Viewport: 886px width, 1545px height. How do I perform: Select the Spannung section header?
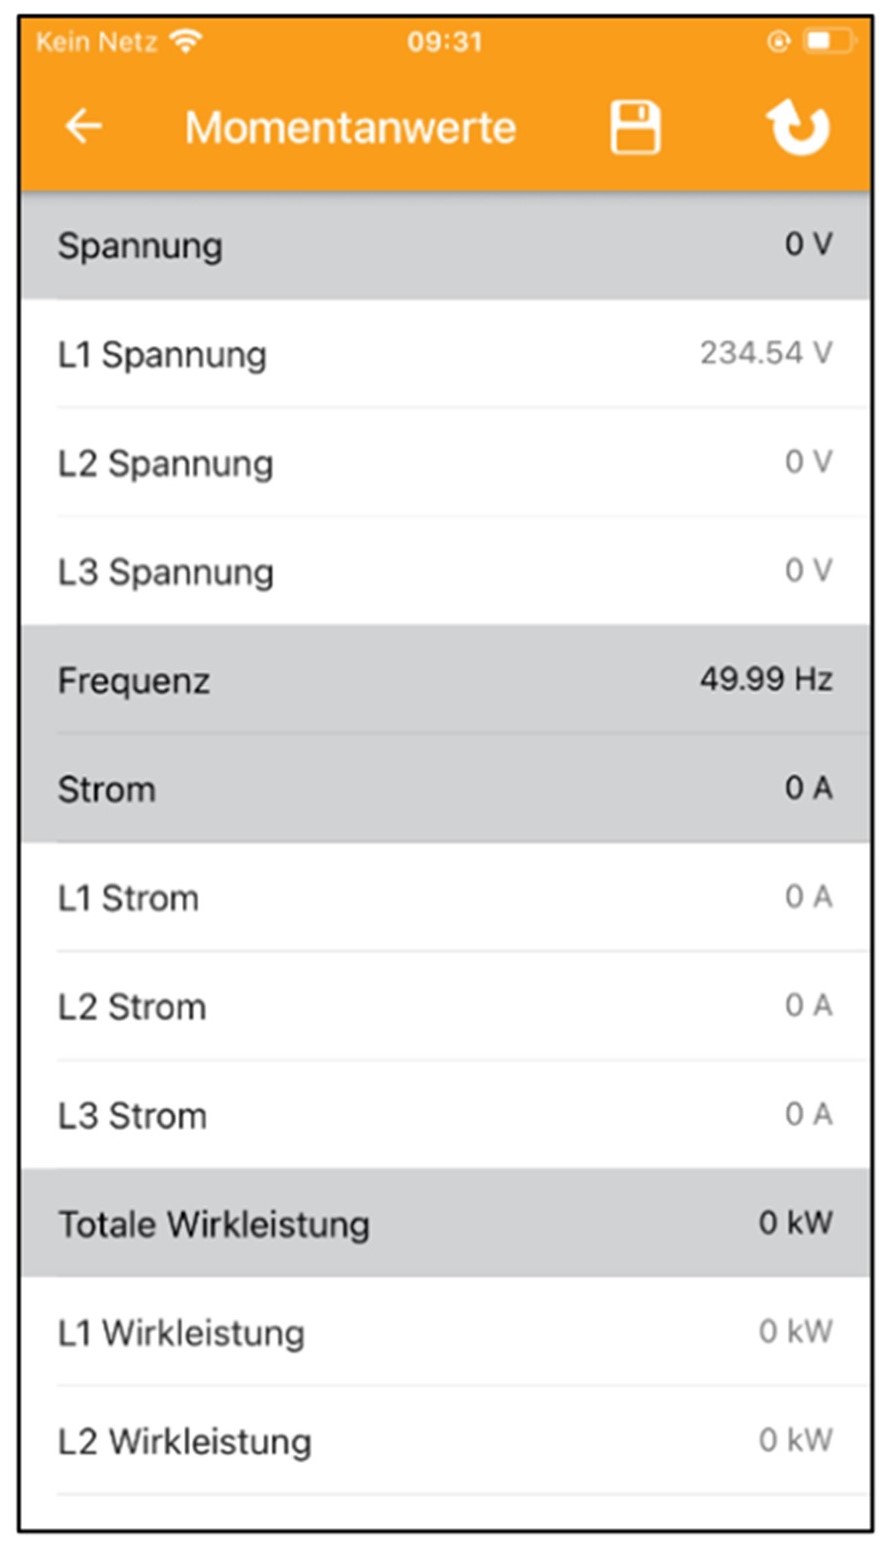click(444, 245)
